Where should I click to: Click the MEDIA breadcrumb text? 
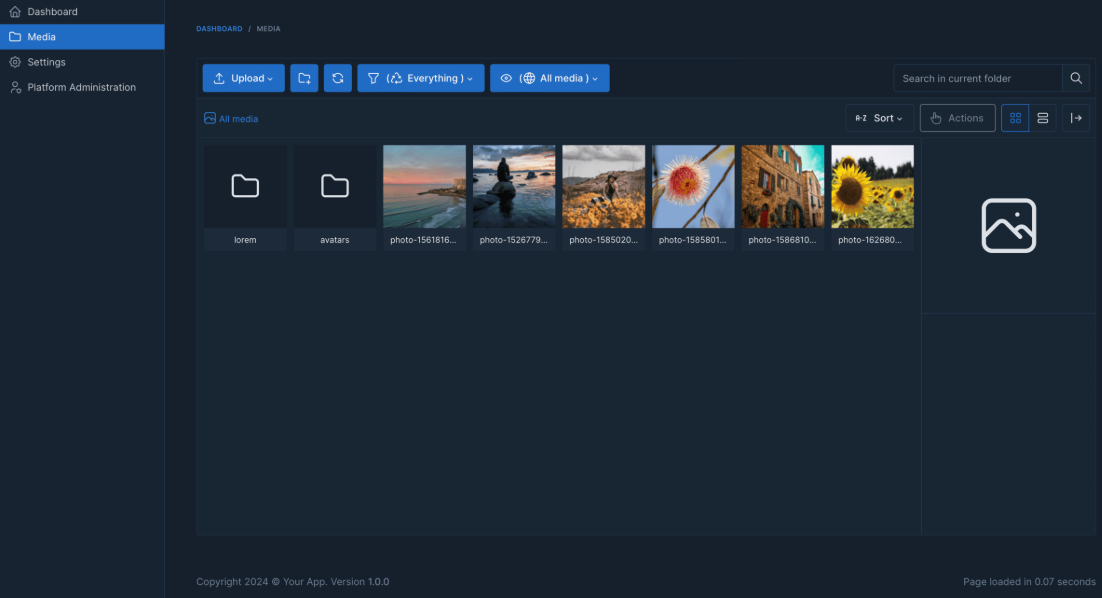pos(268,29)
